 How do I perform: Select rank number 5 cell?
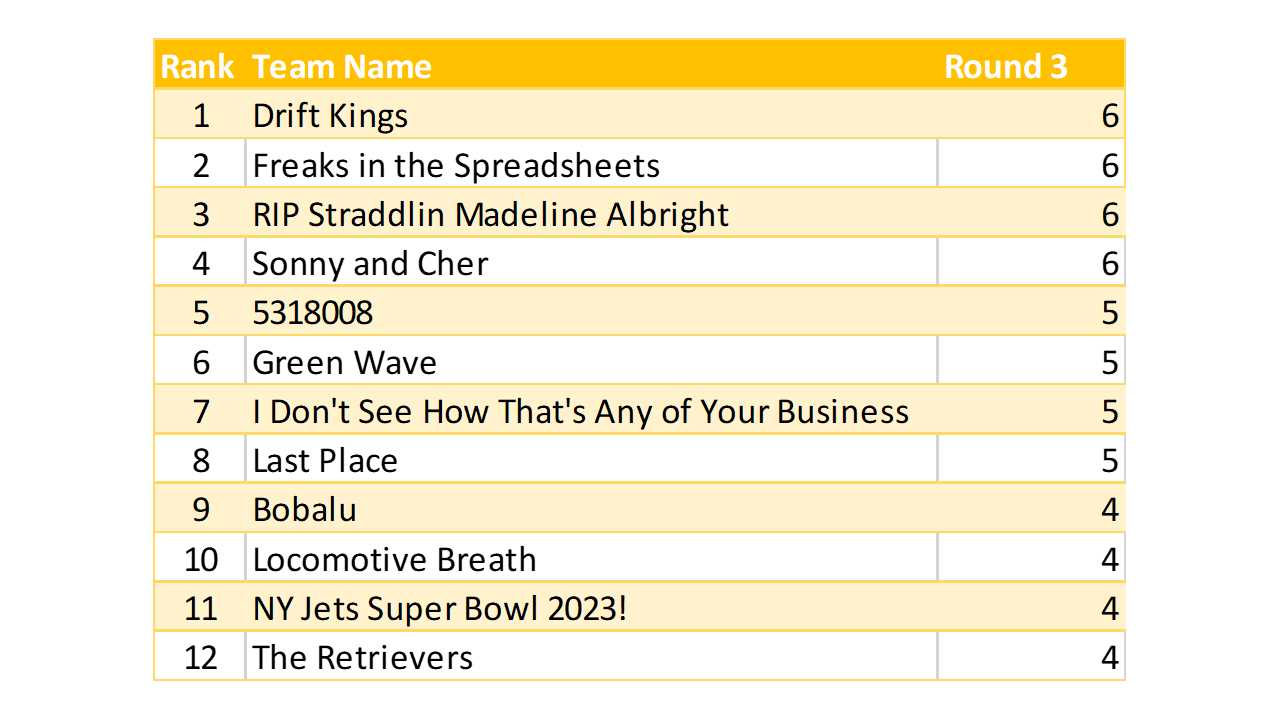[201, 313]
